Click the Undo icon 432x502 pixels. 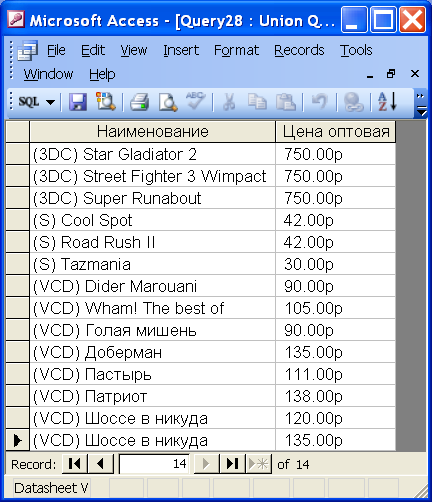coord(319,102)
